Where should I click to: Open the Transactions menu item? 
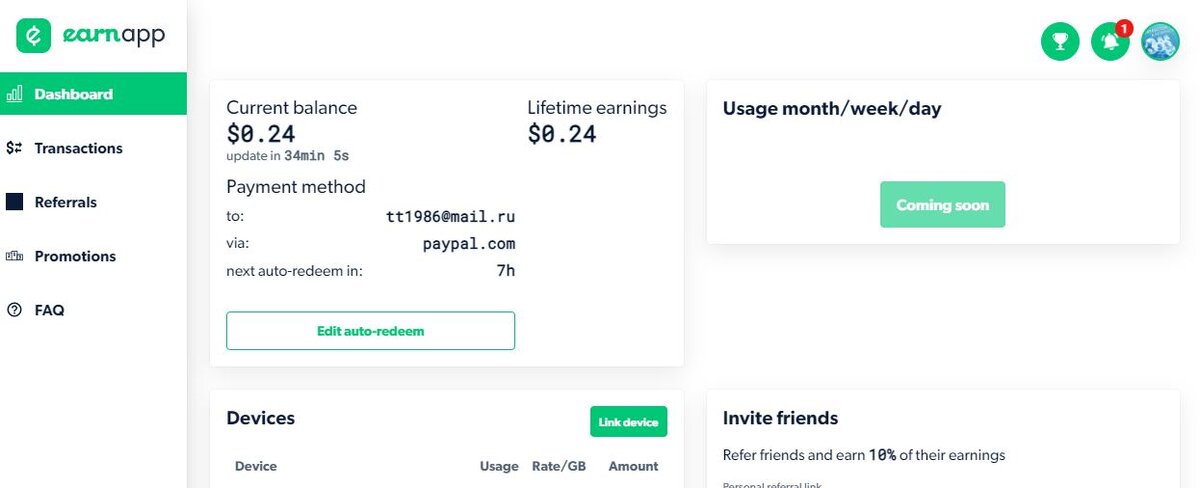pyautogui.click(x=78, y=148)
